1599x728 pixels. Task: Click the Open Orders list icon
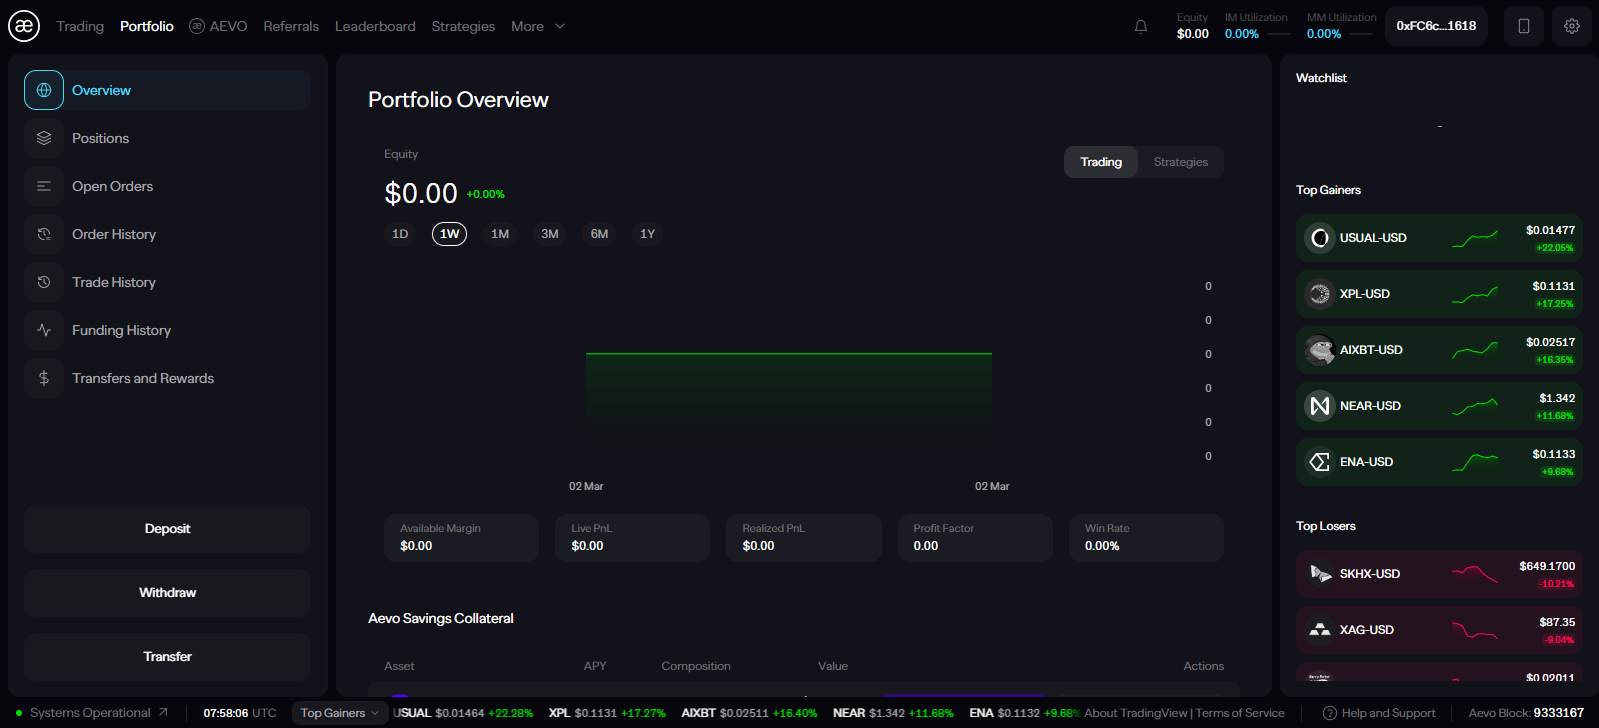pos(44,186)
